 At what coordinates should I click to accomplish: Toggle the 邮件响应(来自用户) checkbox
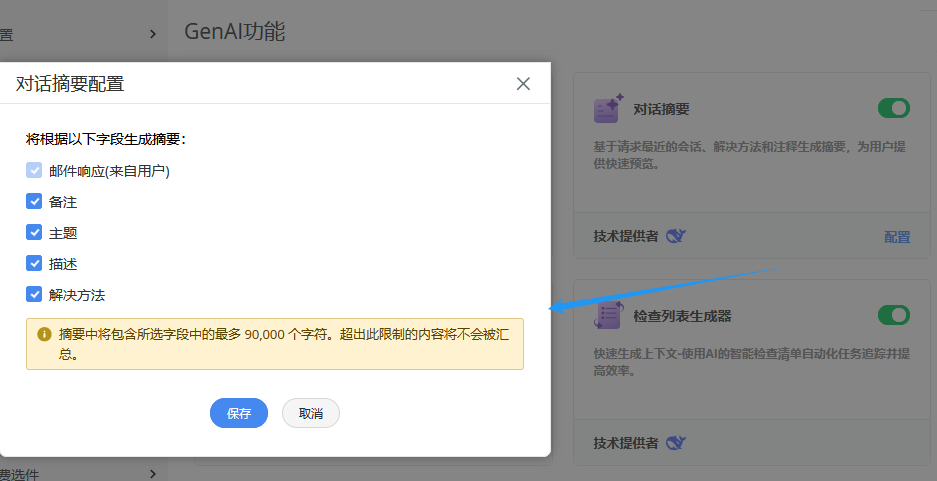click(34, 171)
